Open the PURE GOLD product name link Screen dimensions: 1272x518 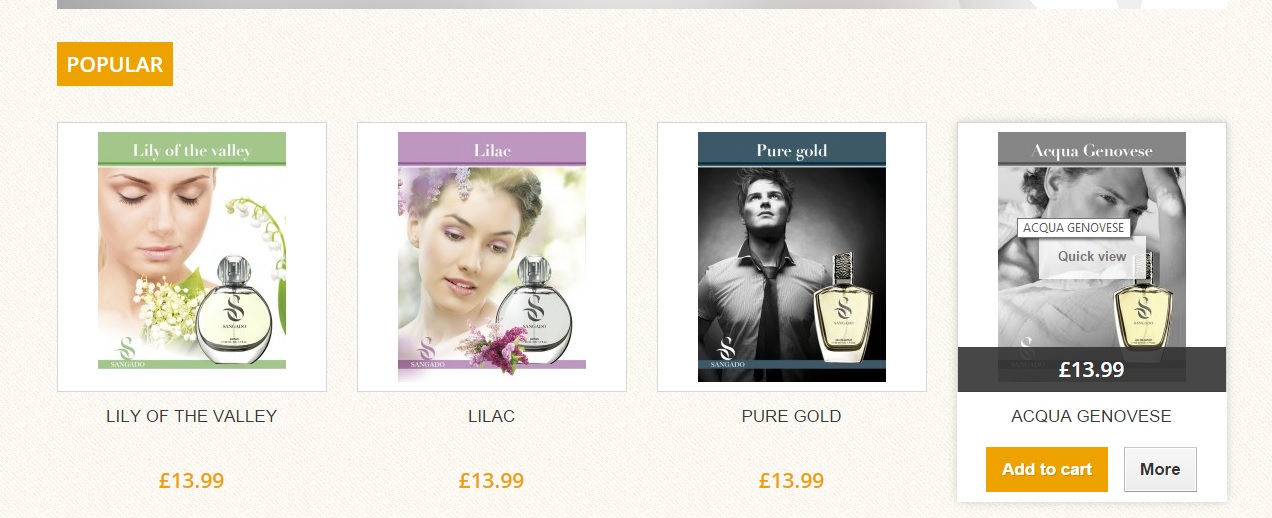click(792, 416)
